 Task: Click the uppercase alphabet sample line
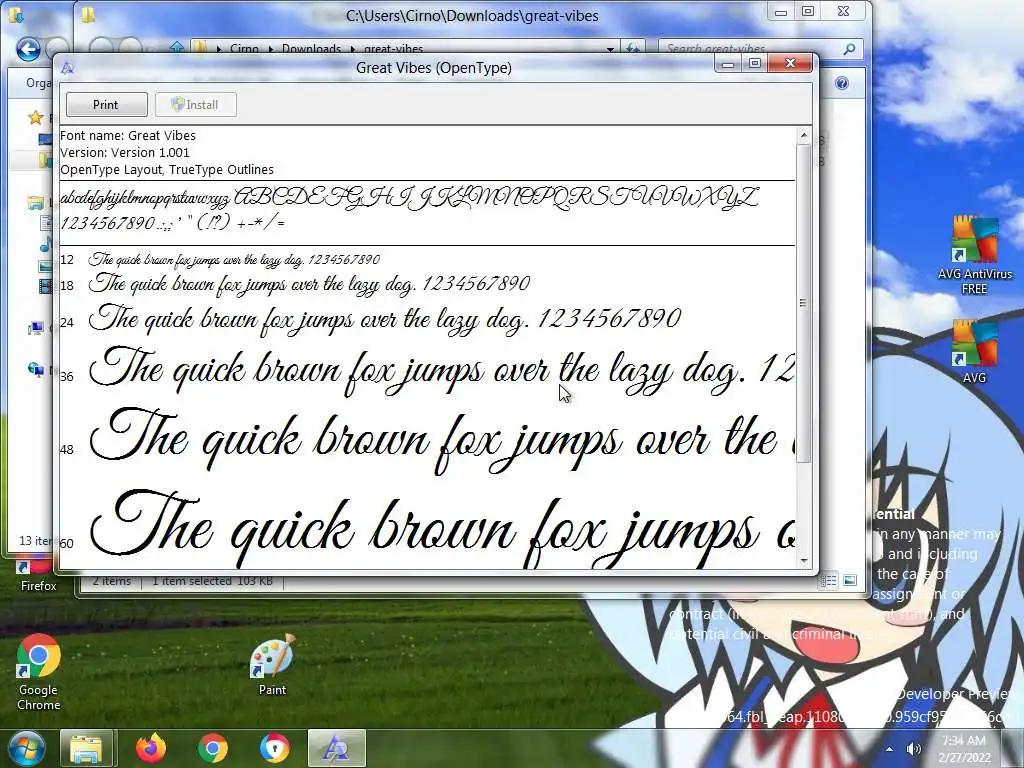click(x=496, y=197)
